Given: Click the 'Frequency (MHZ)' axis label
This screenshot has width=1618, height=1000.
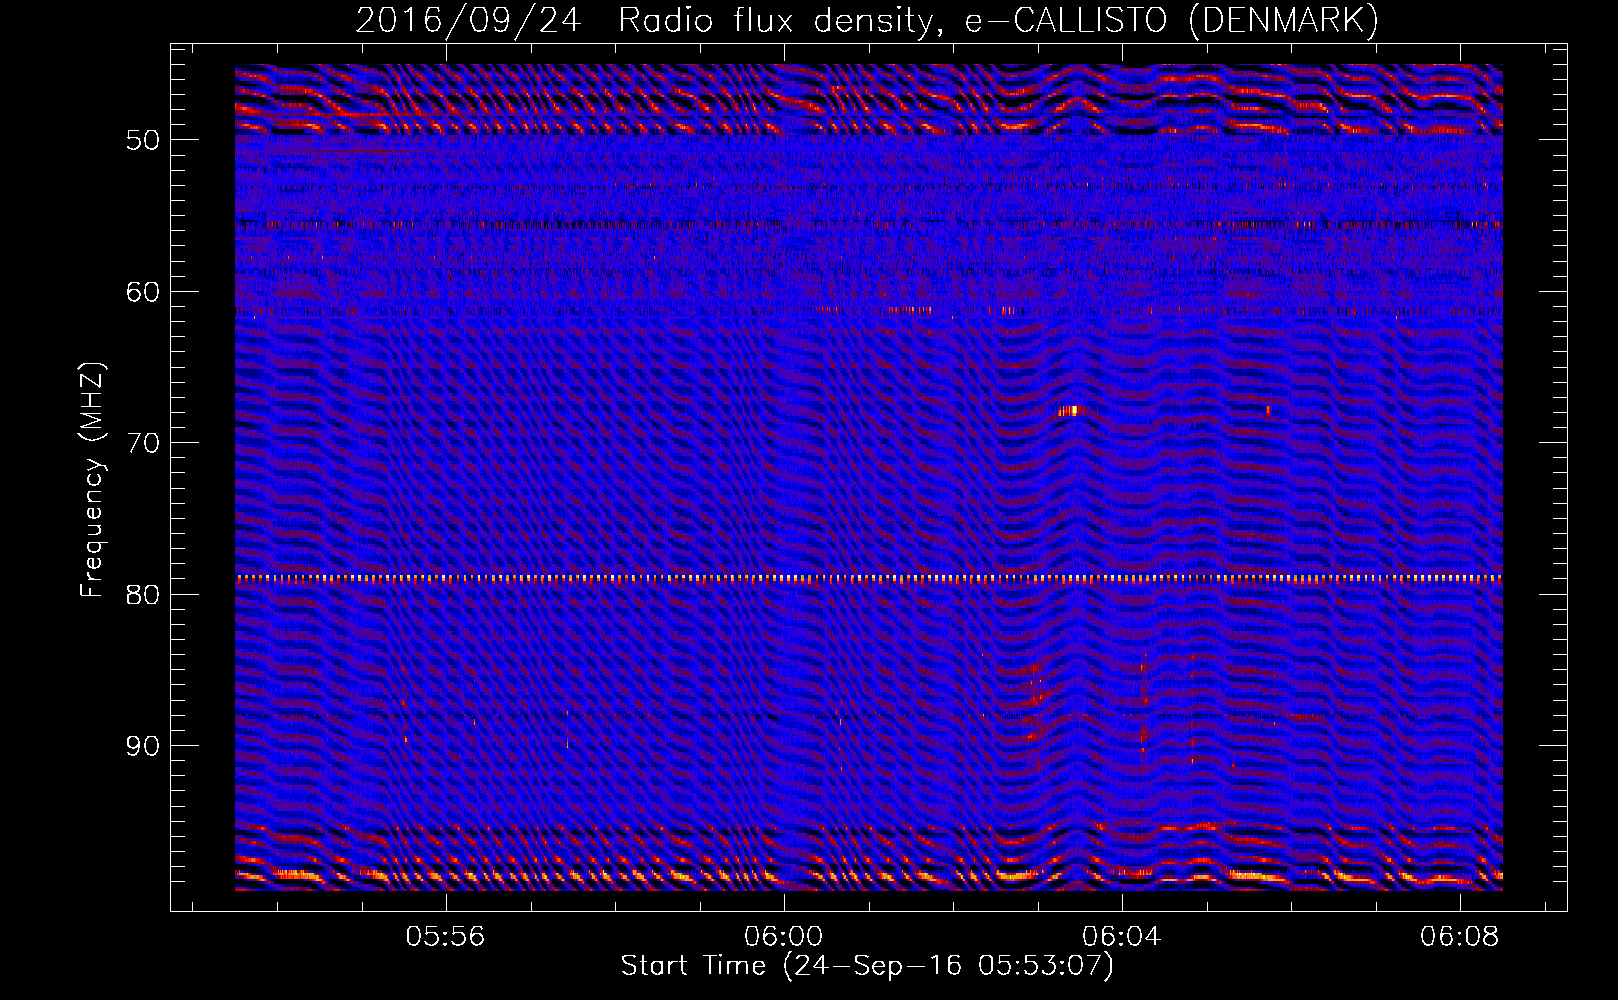Looking at the screenshot, I should pyautogui.click(x=92, y=480).
